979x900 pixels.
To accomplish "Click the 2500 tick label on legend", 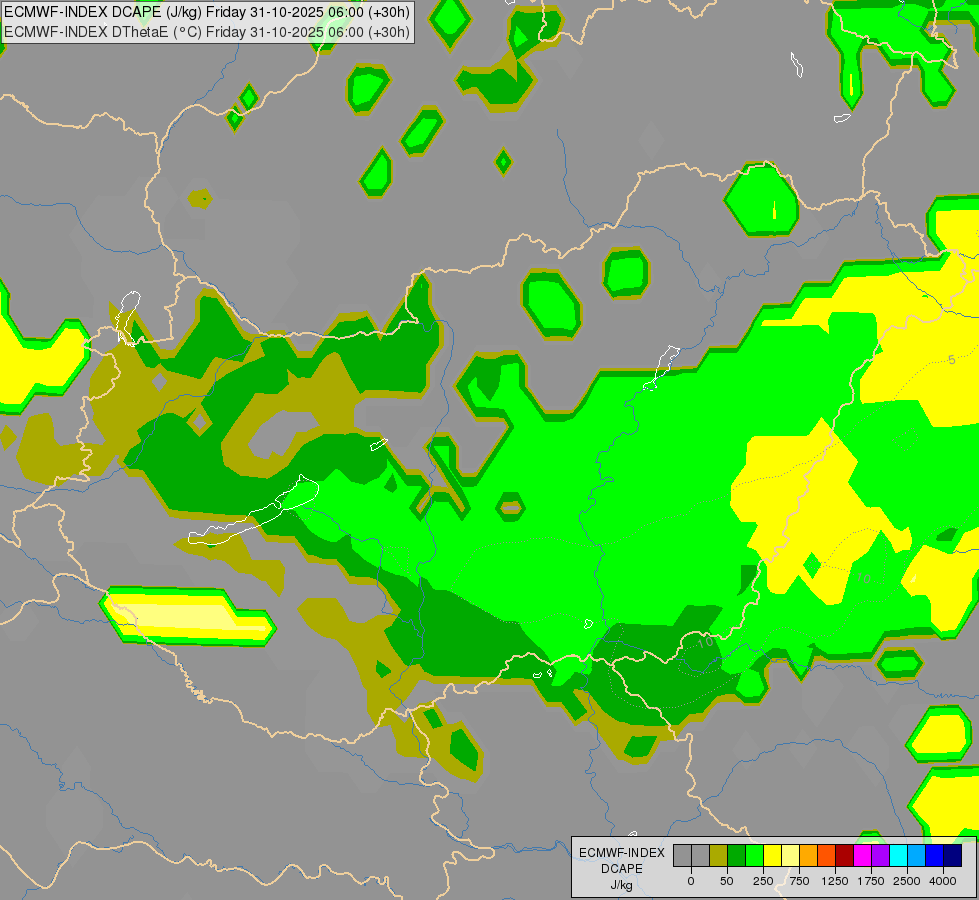I will [907, 881].
